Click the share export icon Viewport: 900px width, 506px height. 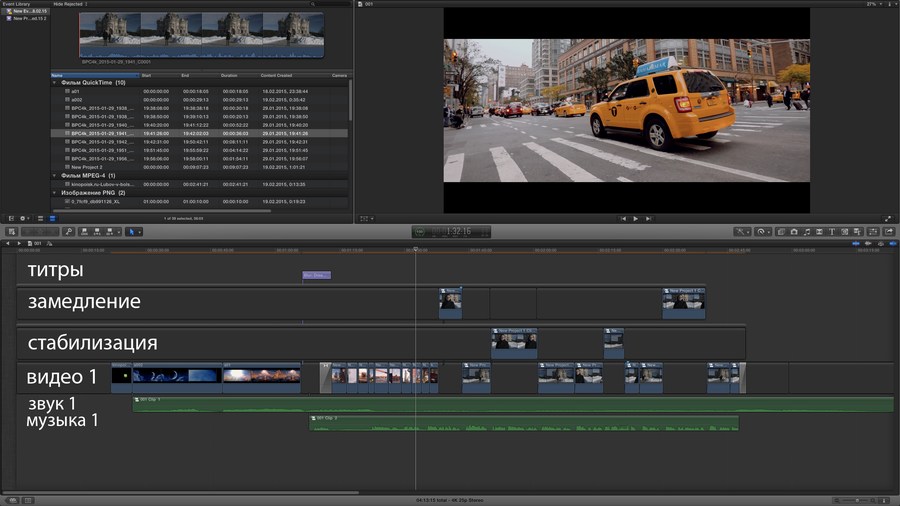point(889,232)
